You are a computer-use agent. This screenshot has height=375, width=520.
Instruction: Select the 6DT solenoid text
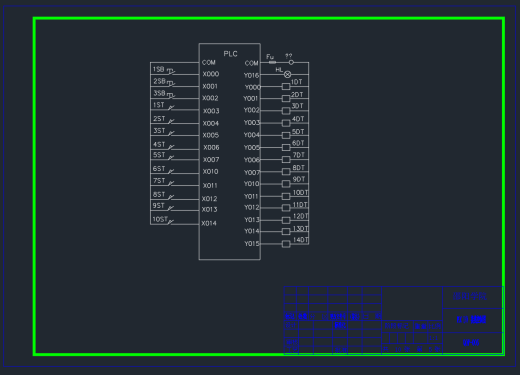(298, 143)
